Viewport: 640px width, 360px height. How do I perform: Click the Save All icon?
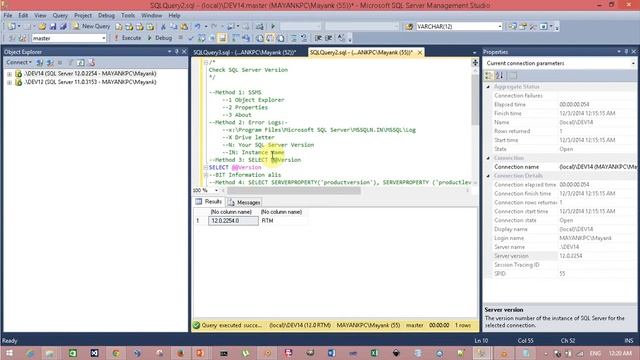pyautogui.click(x=63, y=27)
